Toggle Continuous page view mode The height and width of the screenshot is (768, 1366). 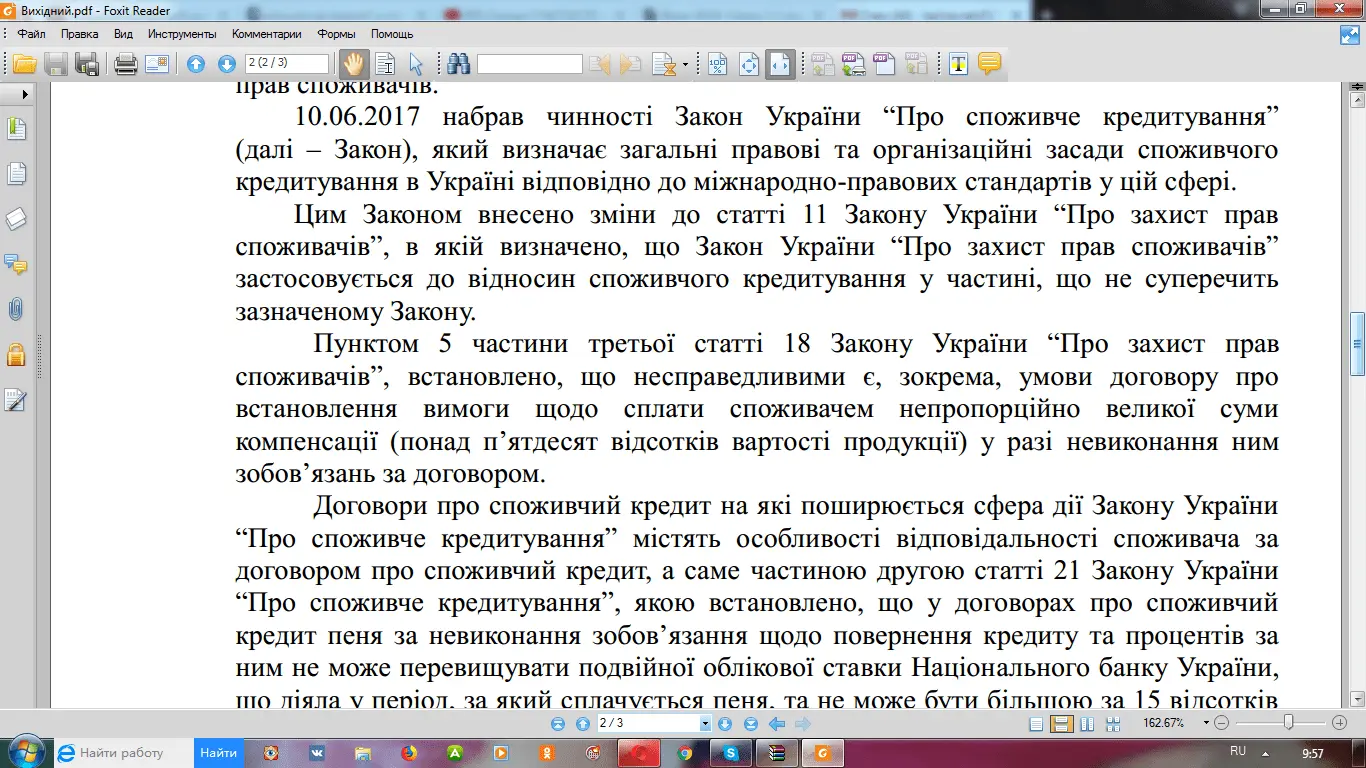click(1062, 723)
